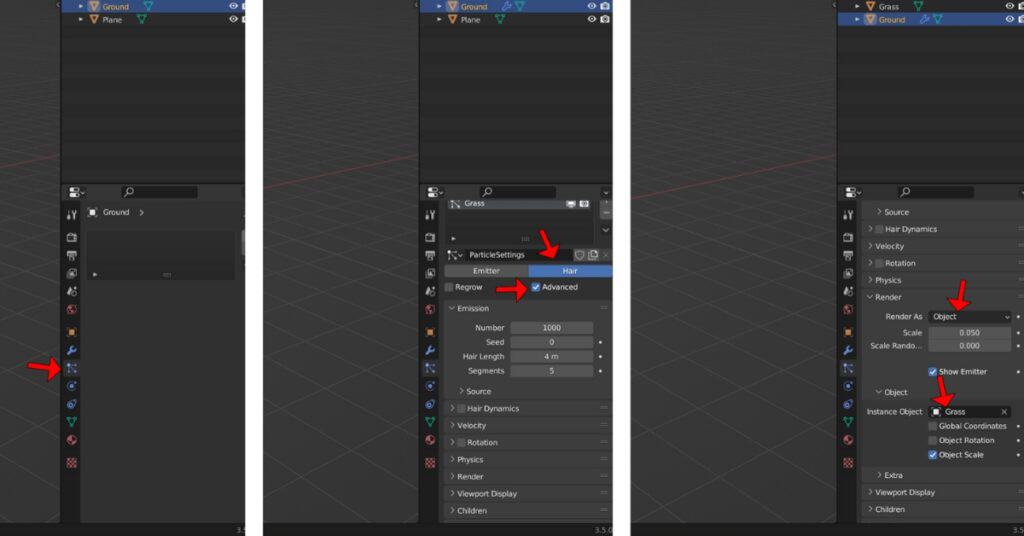Open Physics tab in left panel
Image resolution: width=1024 pixels, height=536 pixels.
(x=72, y=386)
